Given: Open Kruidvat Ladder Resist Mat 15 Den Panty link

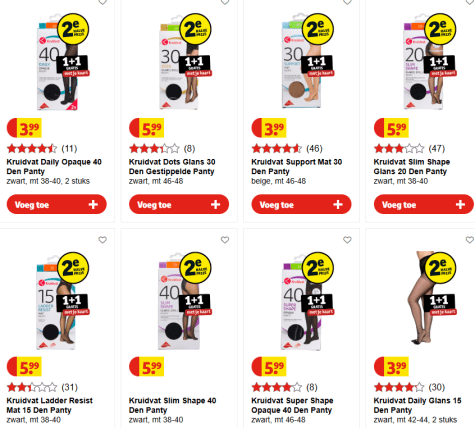Looking at the screenshot, I should 50,405.
